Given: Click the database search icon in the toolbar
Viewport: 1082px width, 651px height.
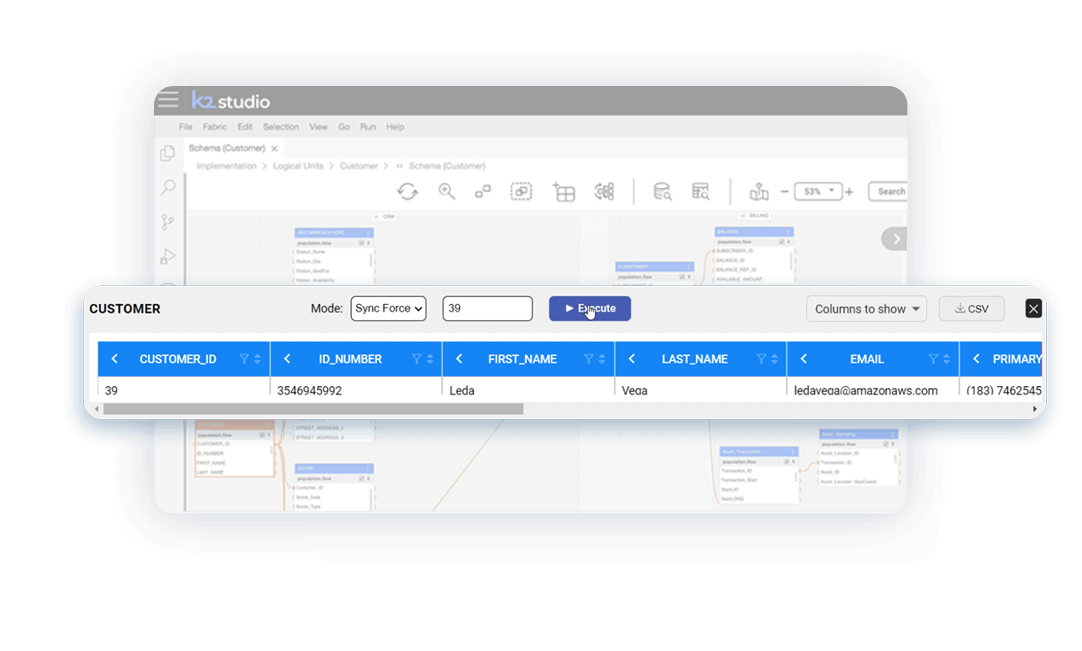Looking at the screenshot, I should (662, 191).
